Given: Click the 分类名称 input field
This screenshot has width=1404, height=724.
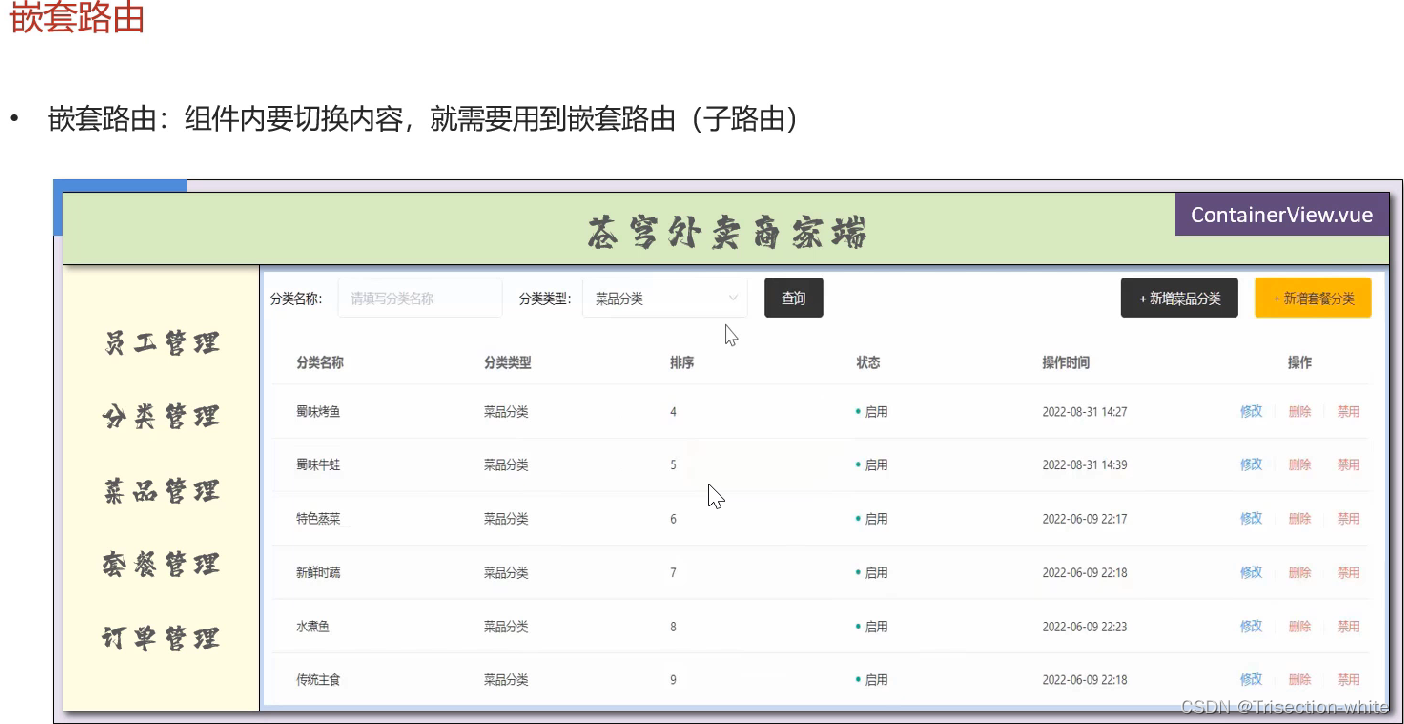Looking at the screenshot, I should pos(420,298).
